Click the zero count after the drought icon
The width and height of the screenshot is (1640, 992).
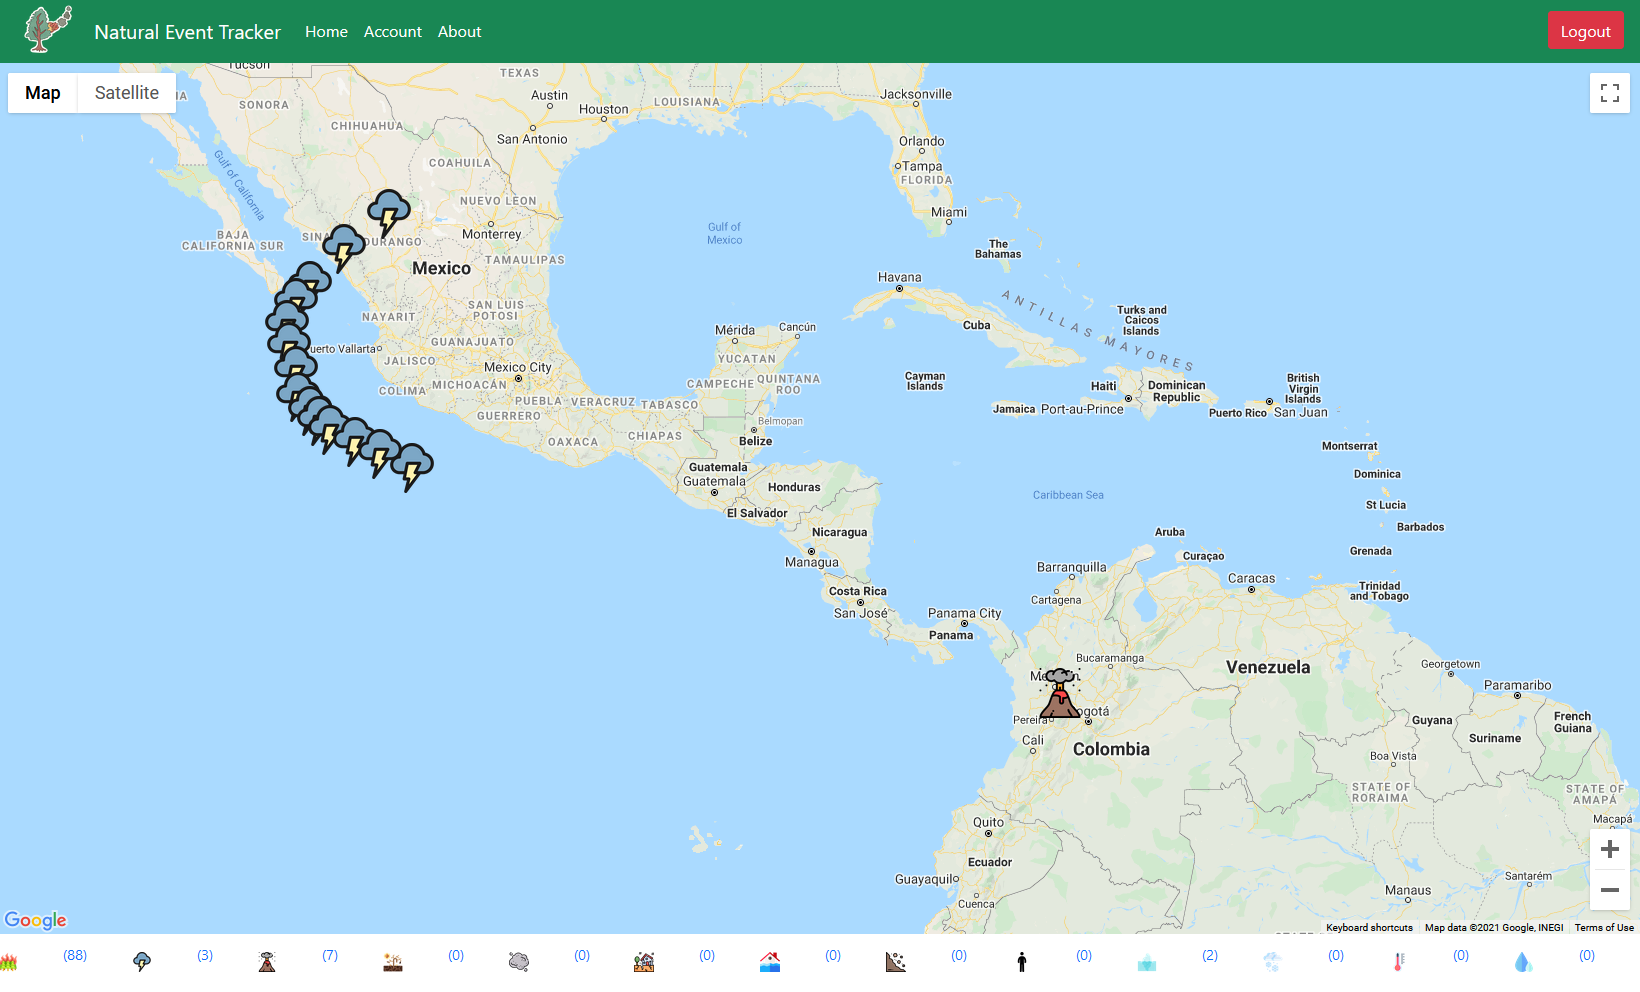456,956
